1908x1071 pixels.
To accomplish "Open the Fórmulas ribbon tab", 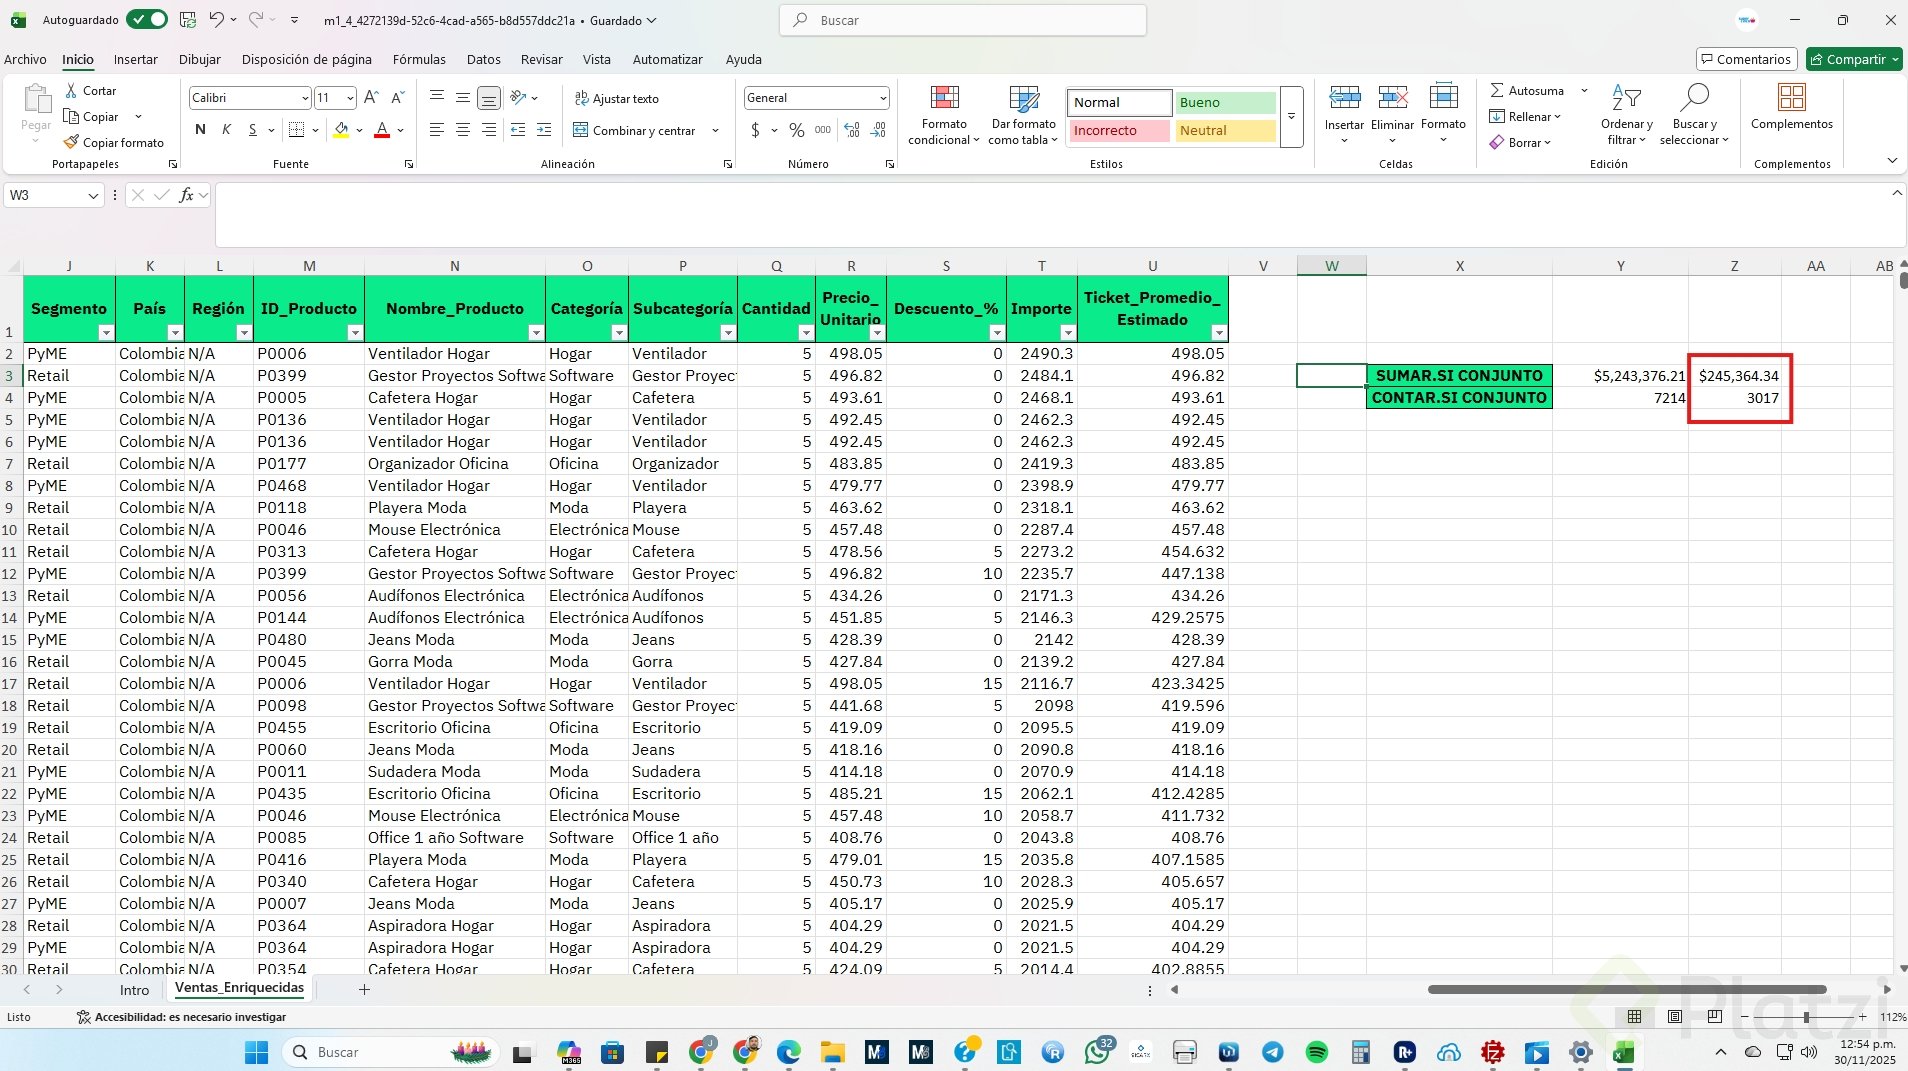I will [x=419, y=59].
